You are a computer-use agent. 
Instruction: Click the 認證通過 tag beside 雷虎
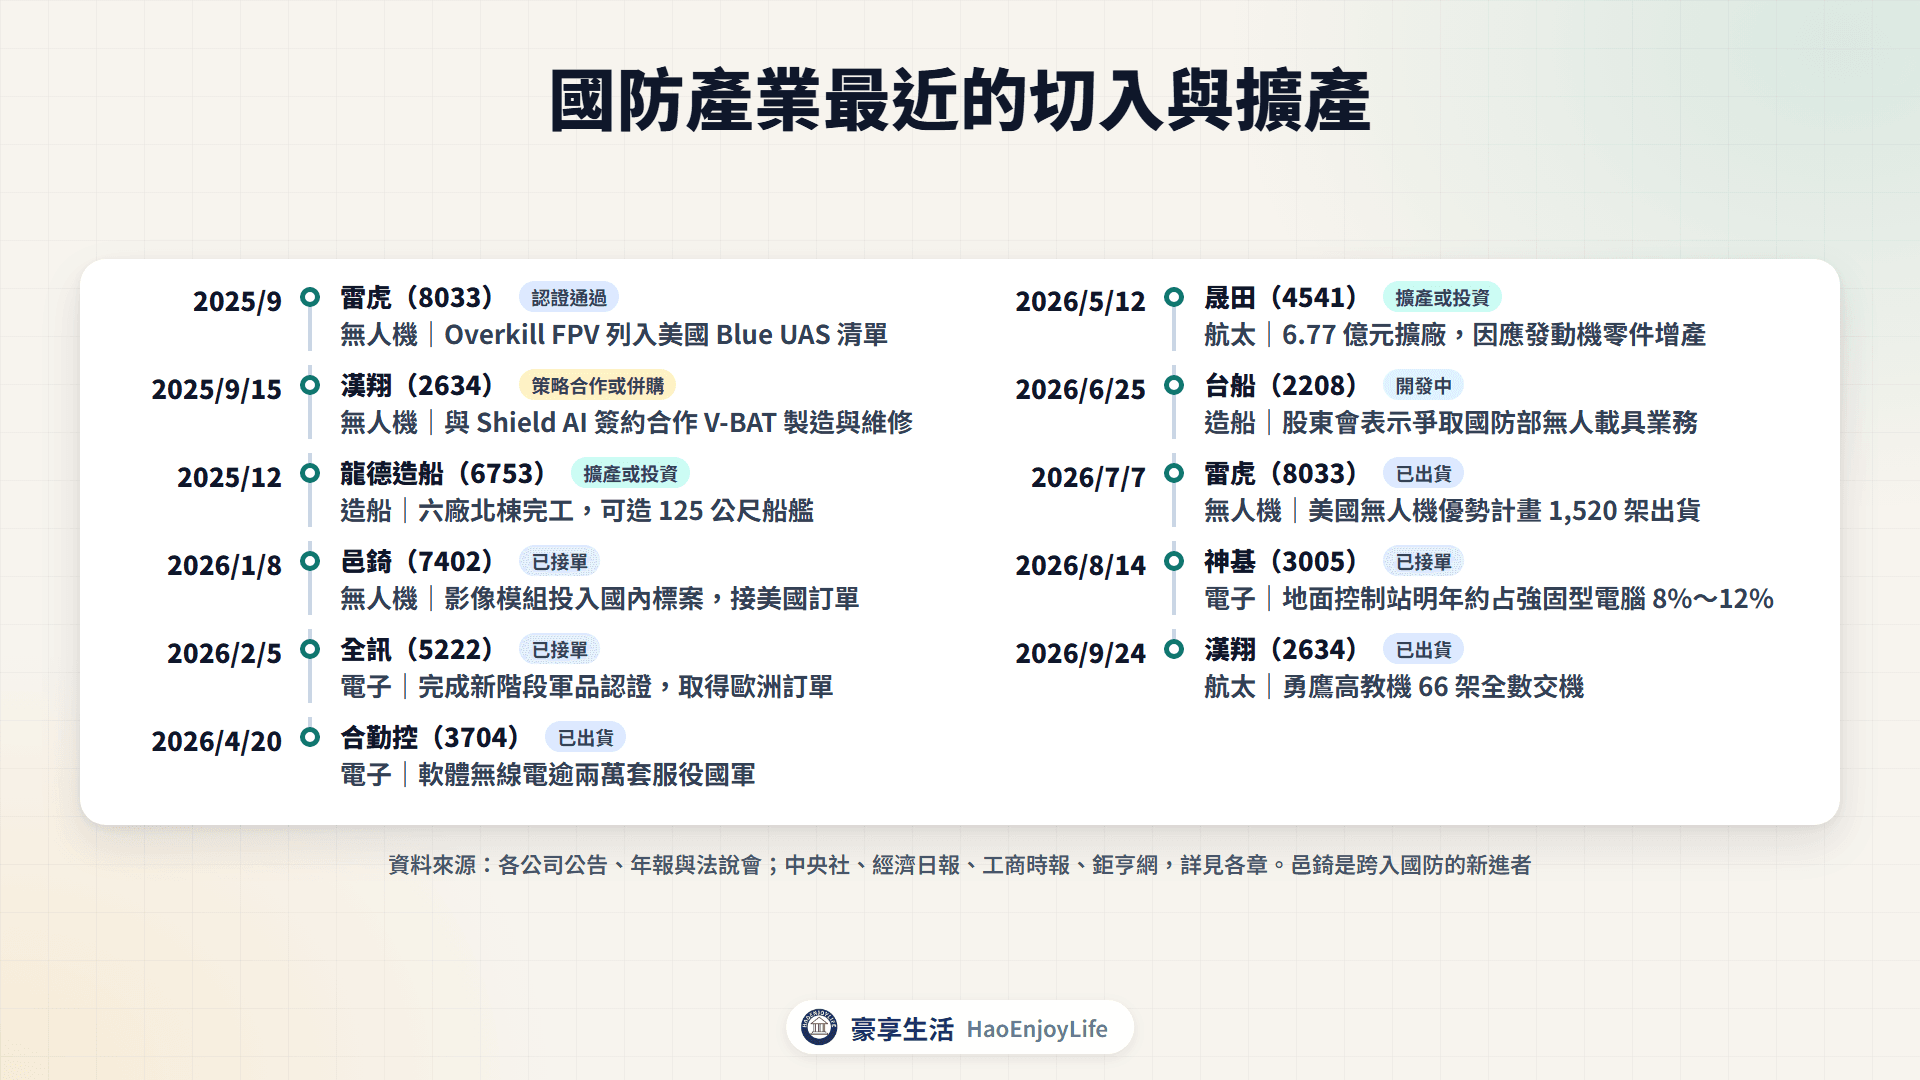(569, 298)
